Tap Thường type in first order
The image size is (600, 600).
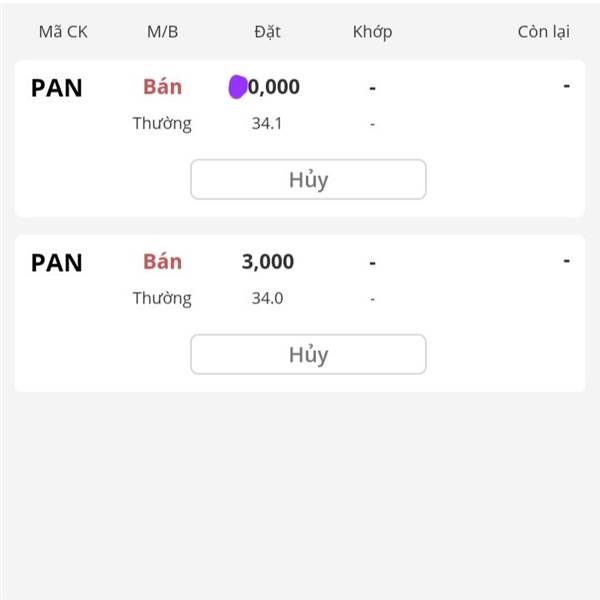pos(162,124)
